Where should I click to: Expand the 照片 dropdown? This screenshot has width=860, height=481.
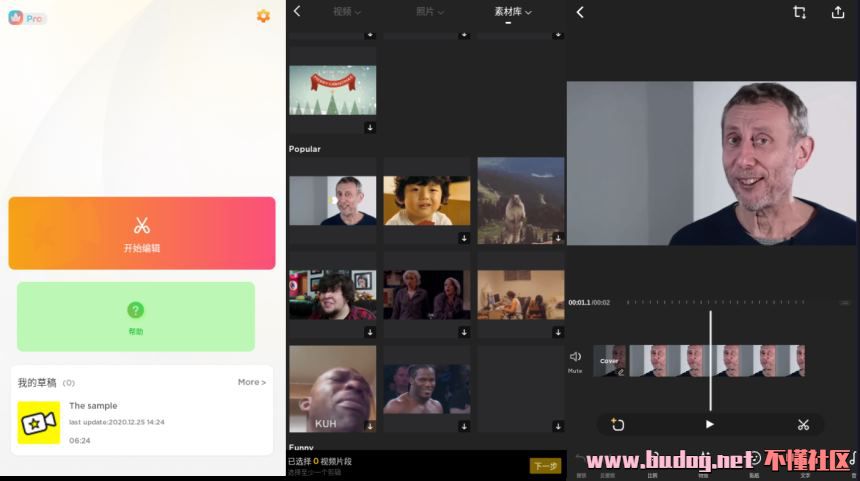[x=430, y=12]
